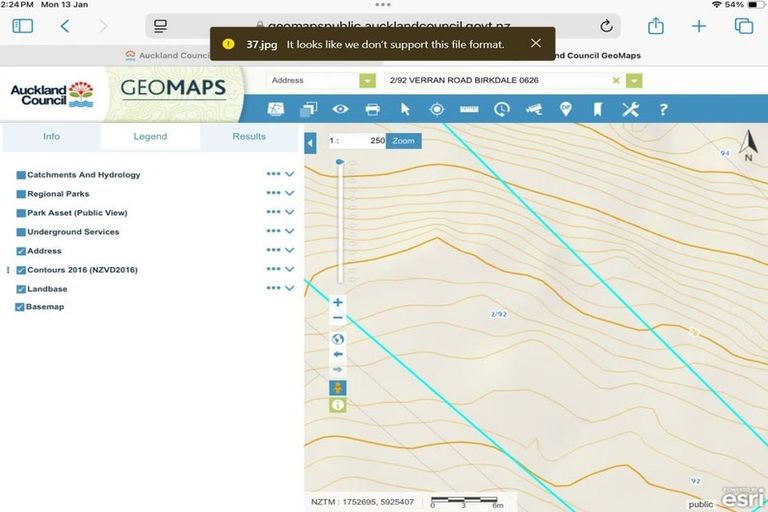Click the help question mark icon
Screen dimensions: 768x512
662,109
